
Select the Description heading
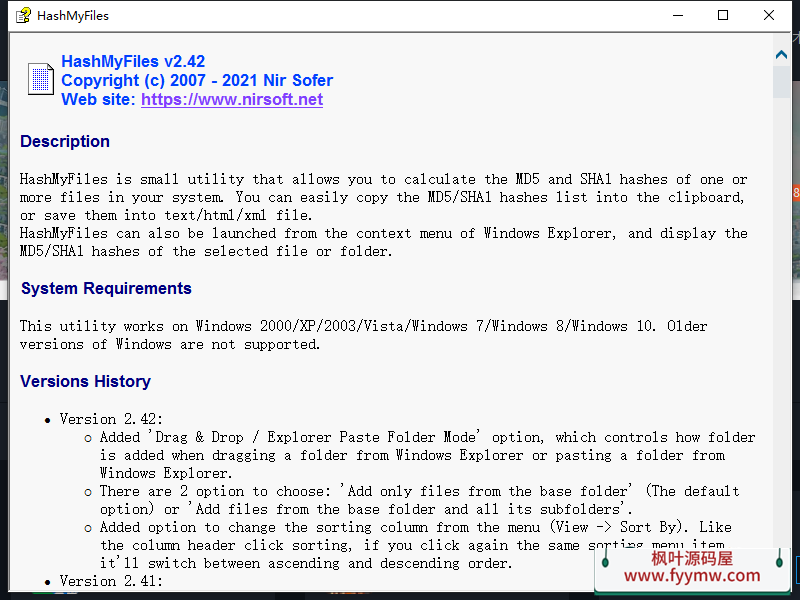[65, 141]
